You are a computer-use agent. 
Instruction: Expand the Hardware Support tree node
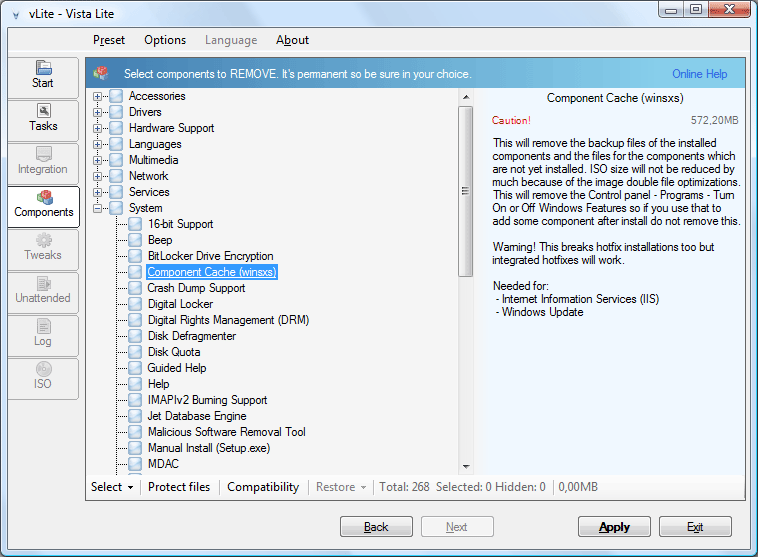tap(98, 128)
